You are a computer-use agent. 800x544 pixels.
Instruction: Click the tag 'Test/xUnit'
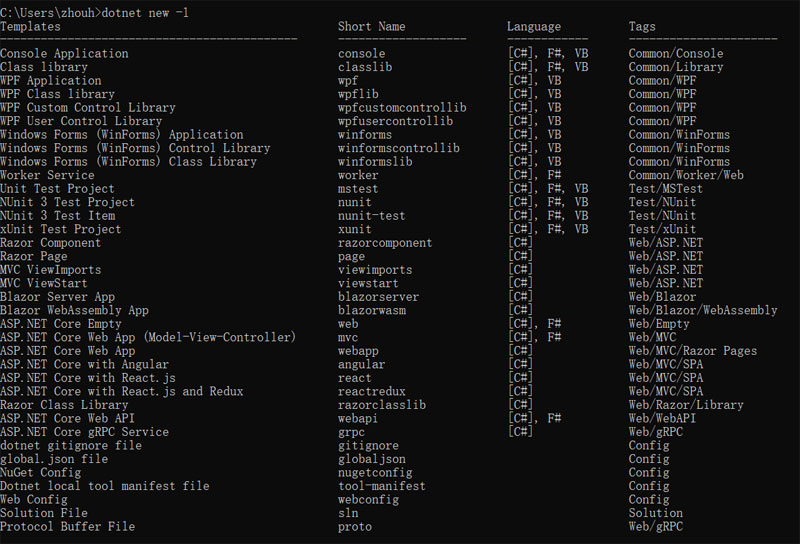point(662,229)
